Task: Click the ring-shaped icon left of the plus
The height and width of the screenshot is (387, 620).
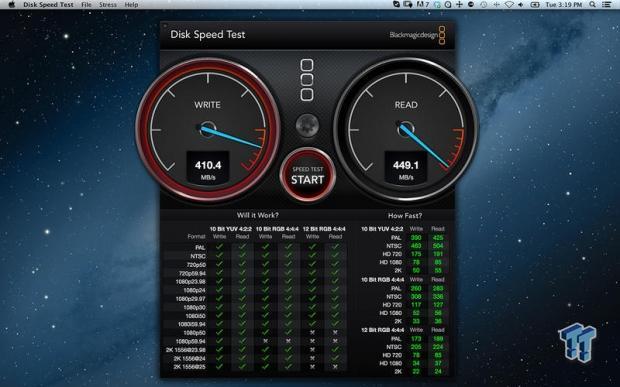Action: click(448, 5)
